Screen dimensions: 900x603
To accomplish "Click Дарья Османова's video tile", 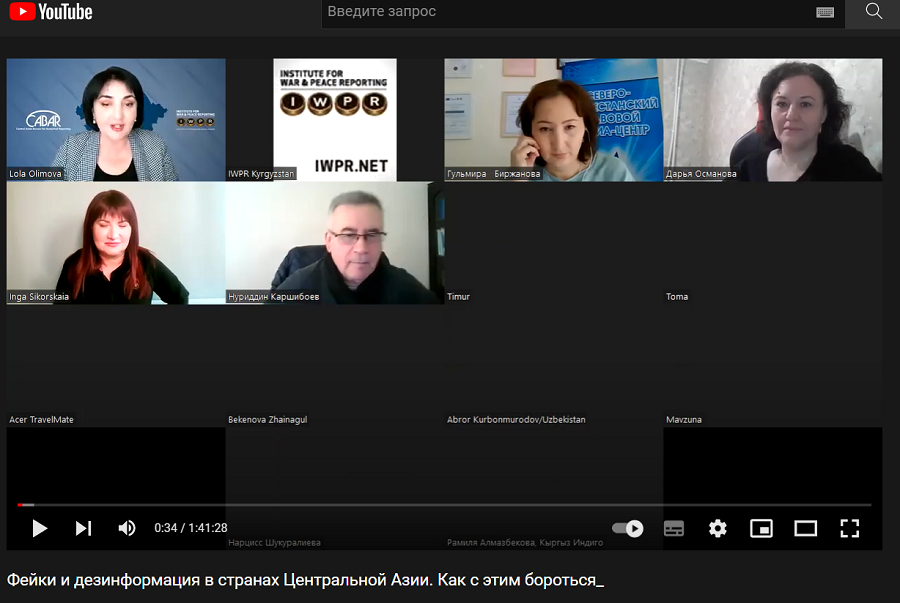I will pos(773,119).
